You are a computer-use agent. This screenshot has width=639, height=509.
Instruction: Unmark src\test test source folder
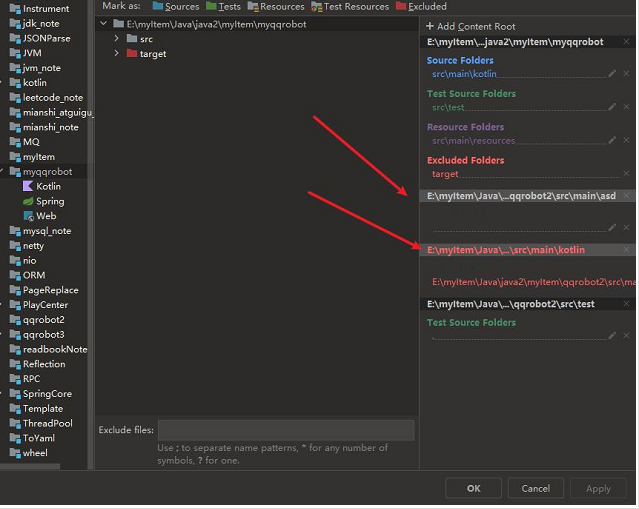[626, 107]
